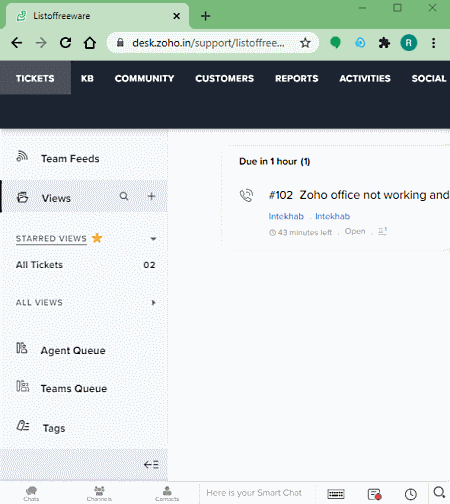Open Chats at the bottom bar
This screenshot has width=450, height=504.
[x=31, y=493]
